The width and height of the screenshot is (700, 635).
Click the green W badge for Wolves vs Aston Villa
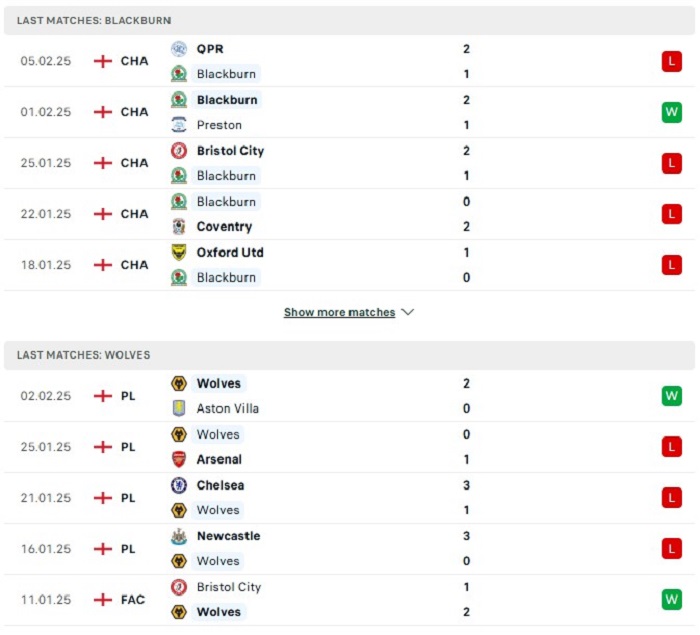[671, 396]
